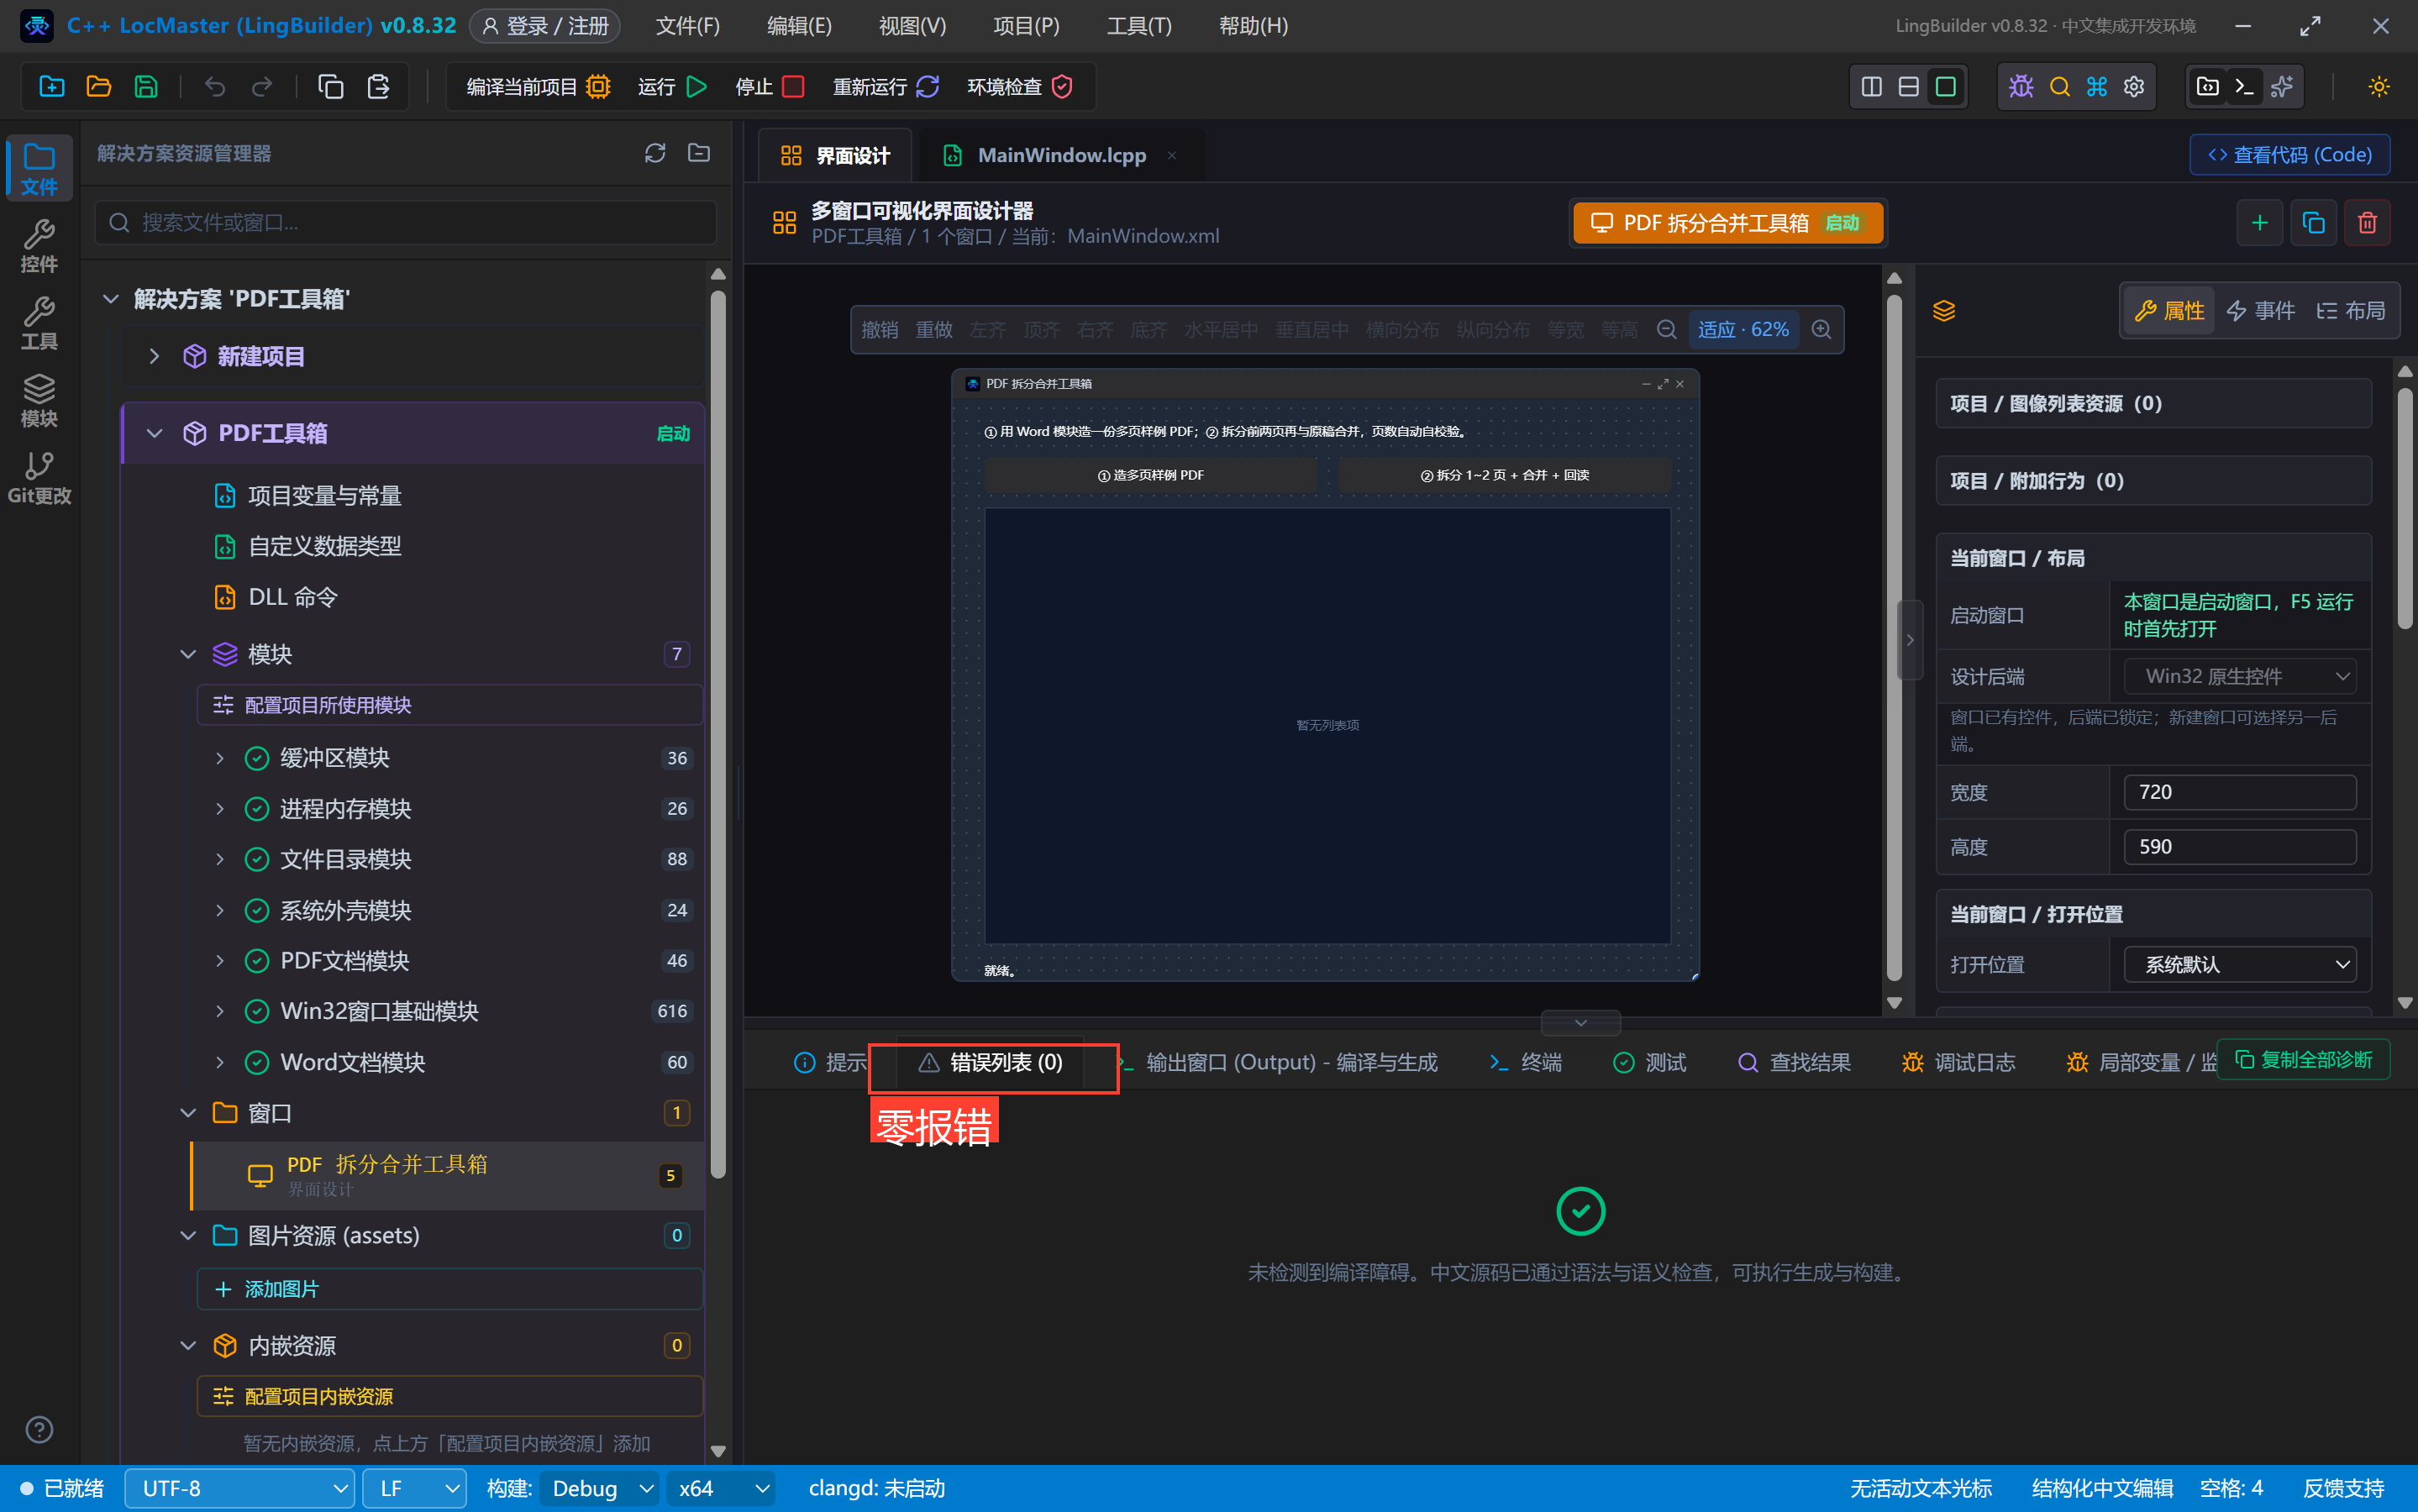This screenshot has width=2418, height=1512.
Task: Click the undo arrow icon
Action: click(x=214, y=87)
